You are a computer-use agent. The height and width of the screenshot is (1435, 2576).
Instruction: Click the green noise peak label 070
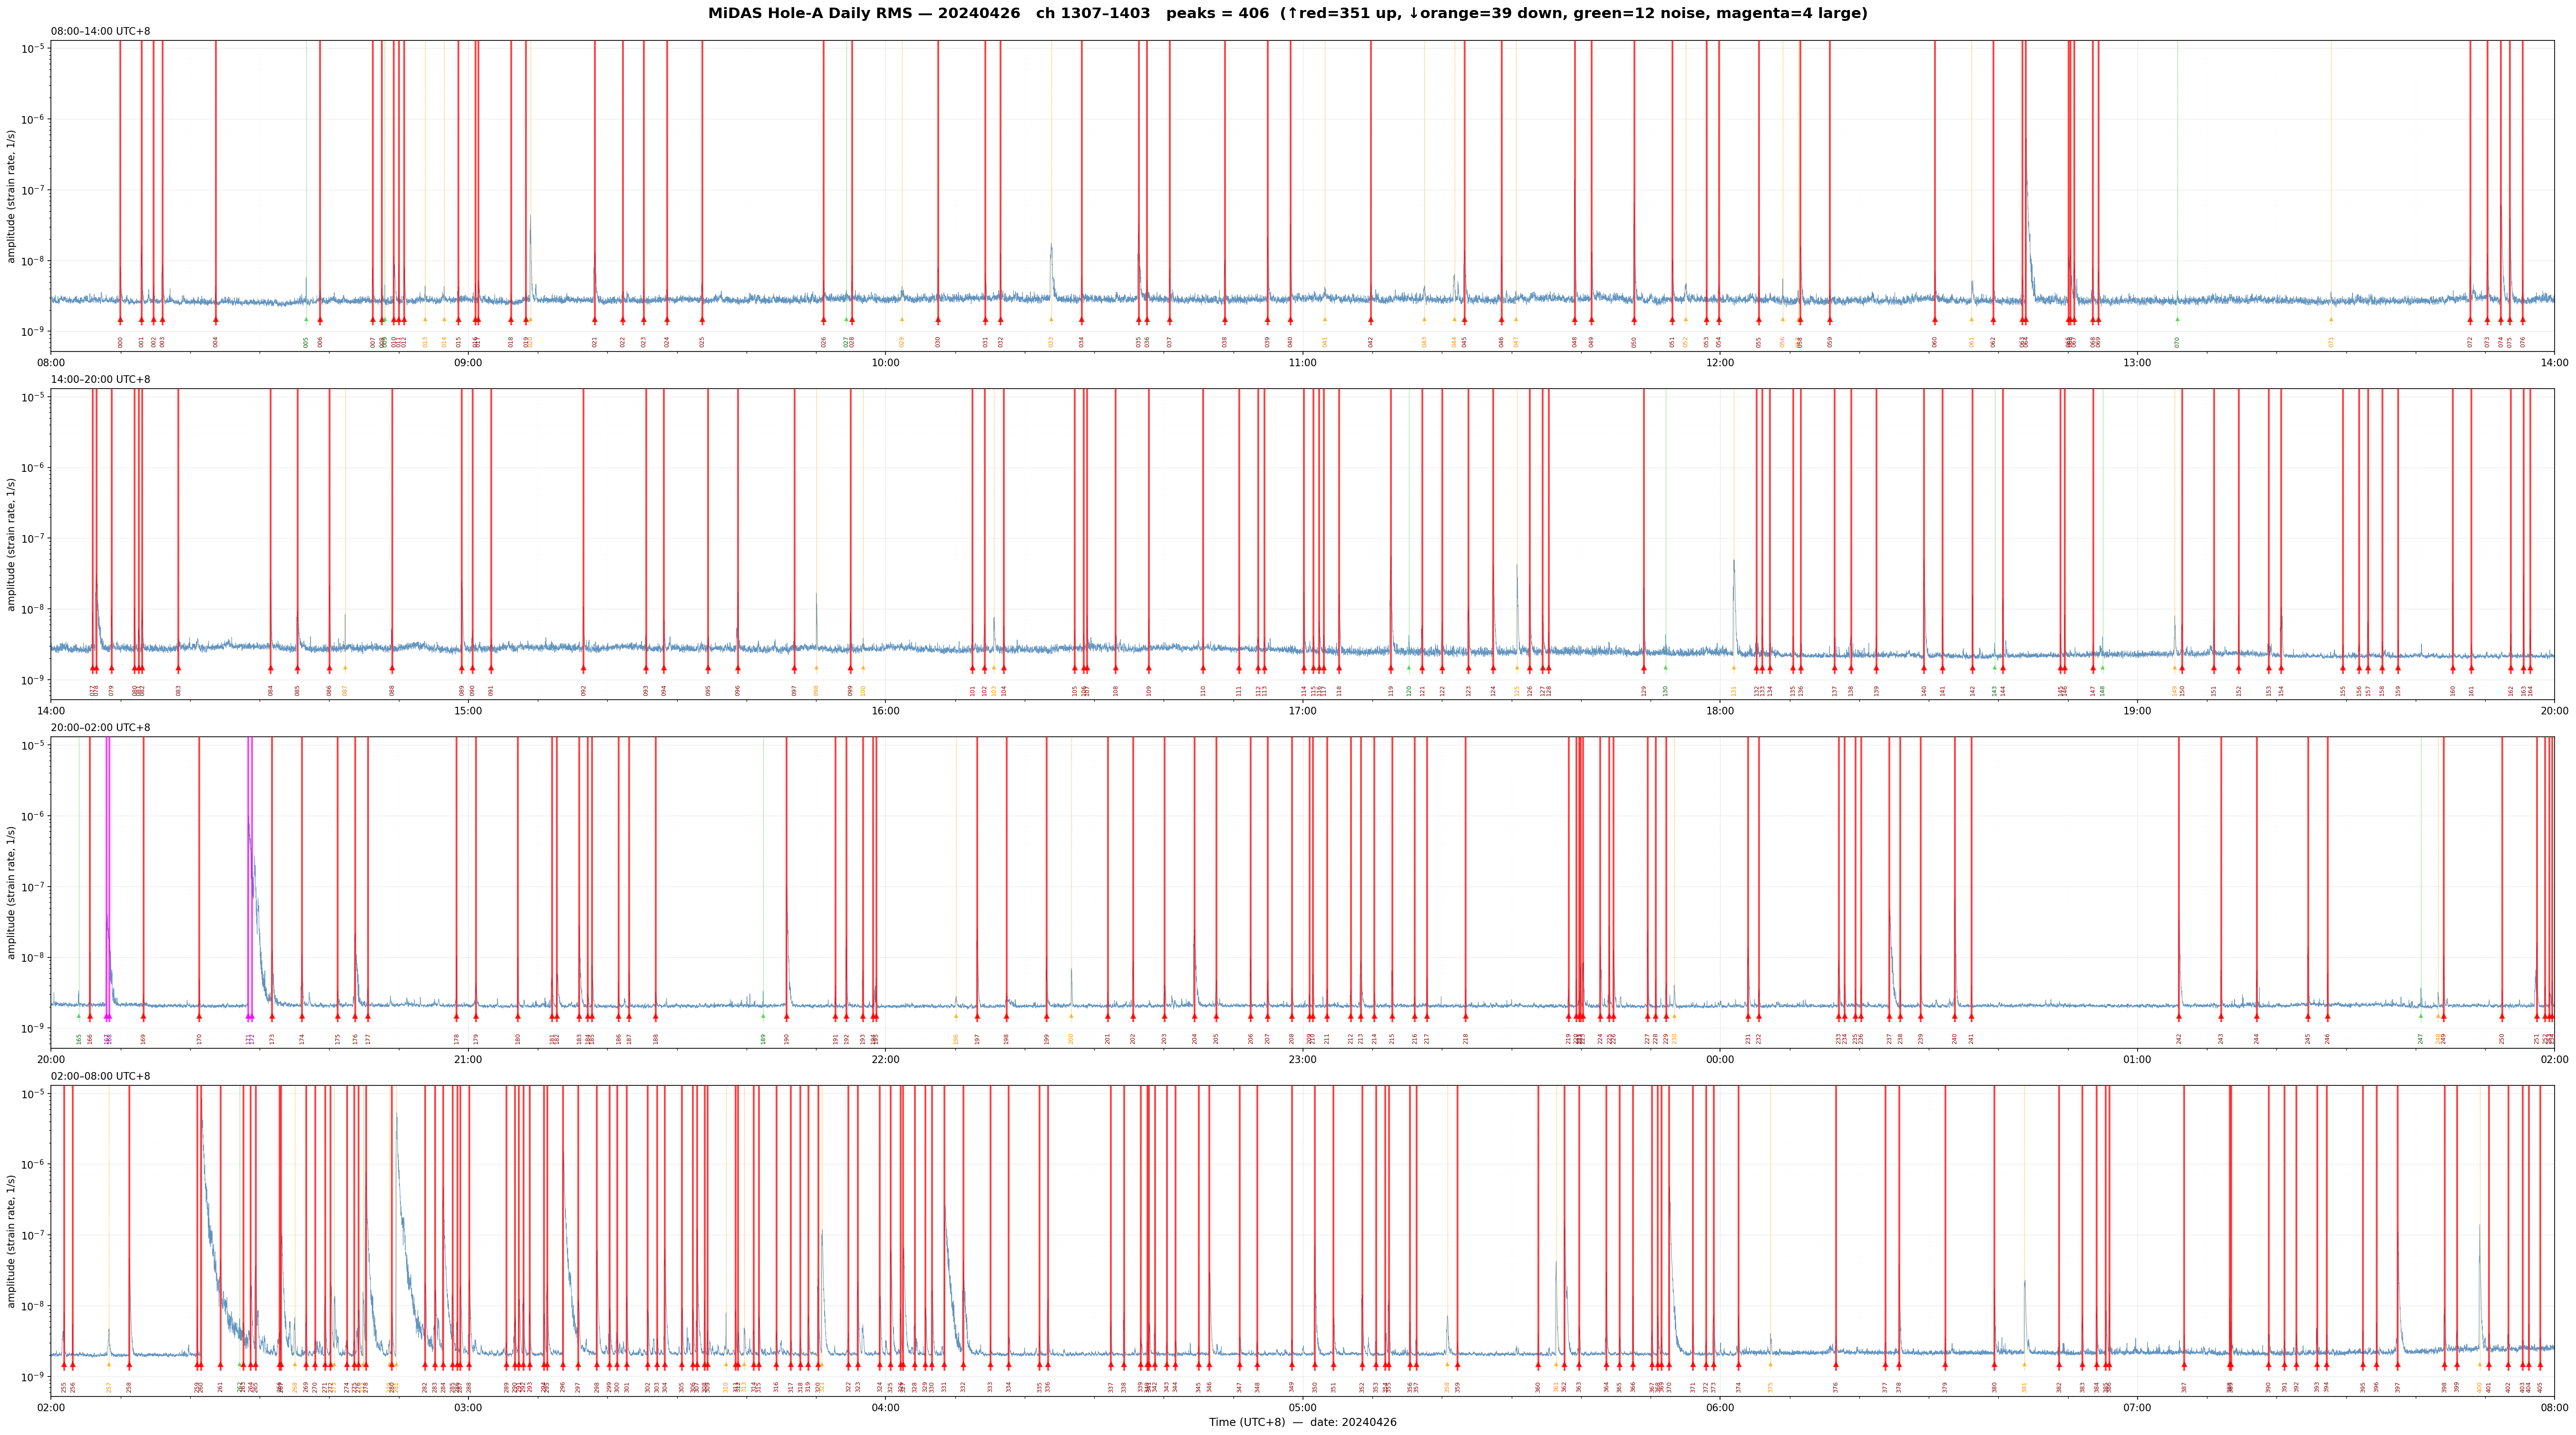coord(2177,341)
